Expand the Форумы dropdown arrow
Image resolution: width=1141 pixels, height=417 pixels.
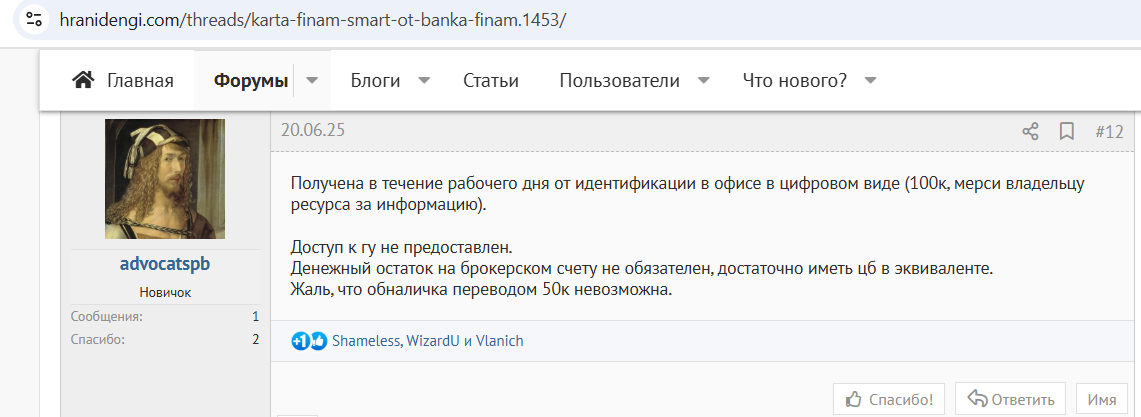tap(312, 80)
